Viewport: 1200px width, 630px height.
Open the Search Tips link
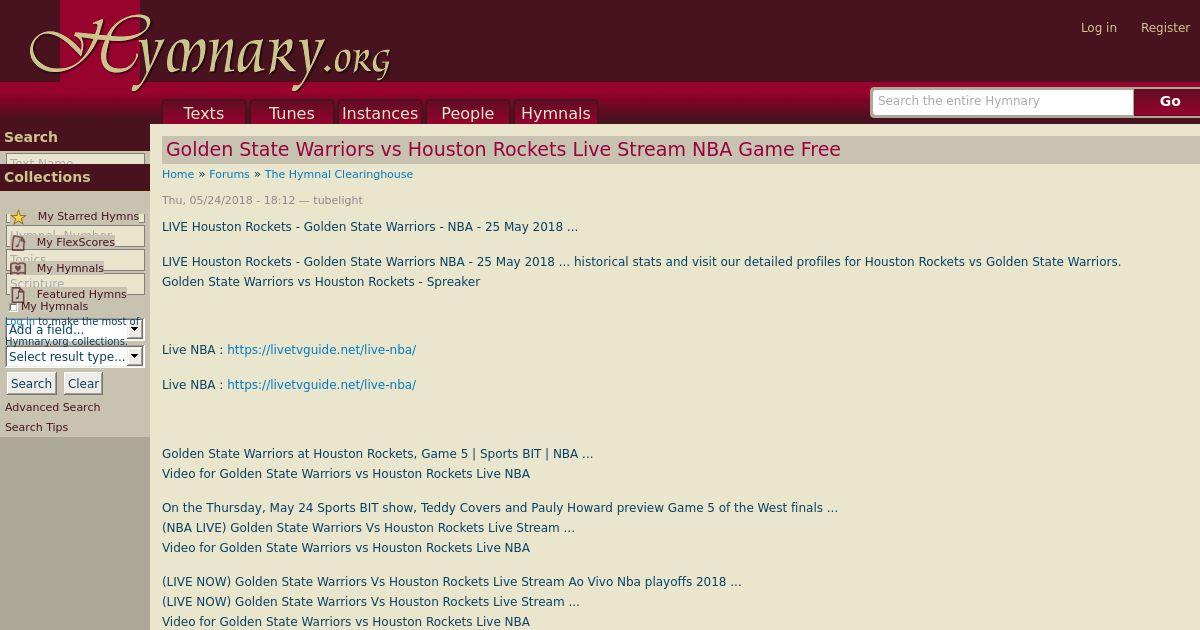pos(36,427)
